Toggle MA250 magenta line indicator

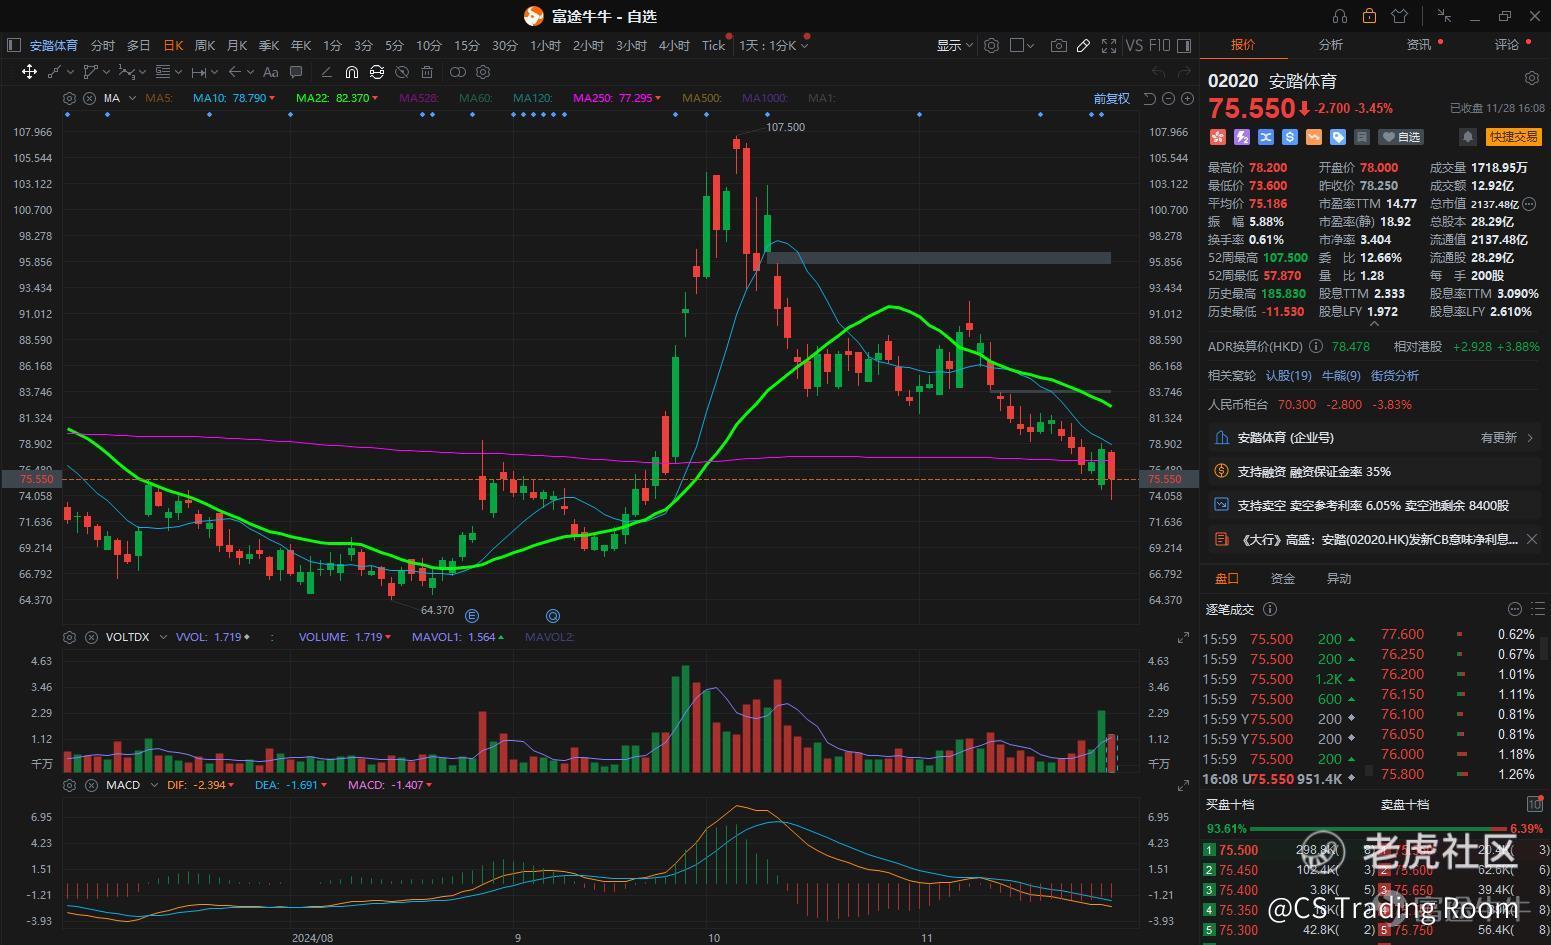[616, 98]
